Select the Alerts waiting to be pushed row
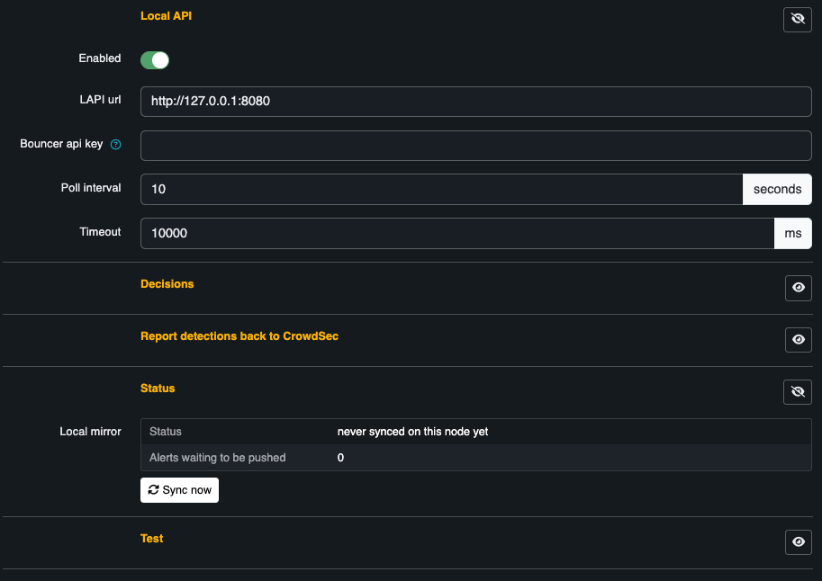This screenshot has height=581, width=822. (475, 457)
